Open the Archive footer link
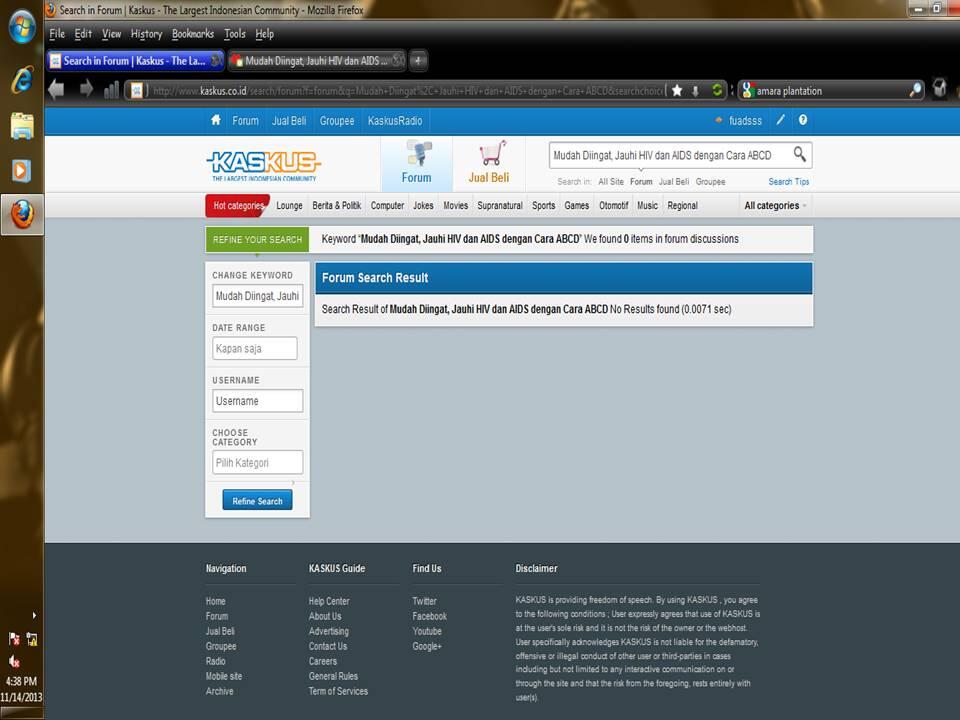This screenshot has height=720, width=960. [x=219, y=691]
